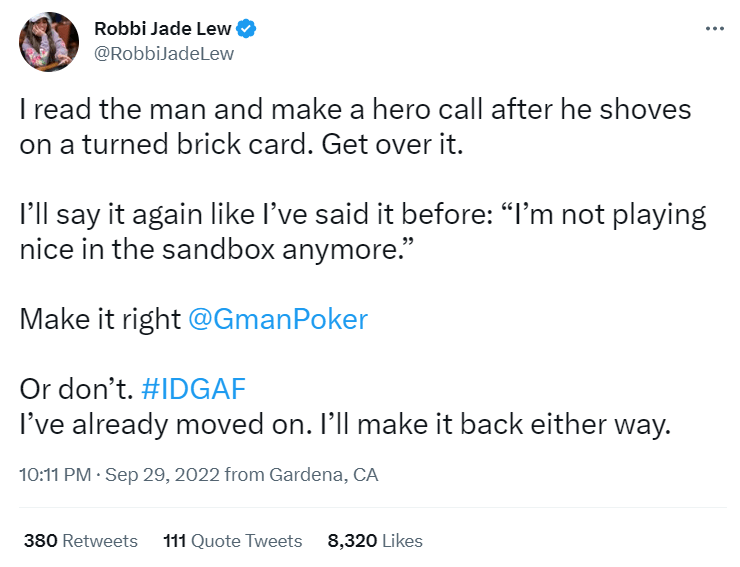
Task: Visit the @GmanPoker mention
Action: 278,320
